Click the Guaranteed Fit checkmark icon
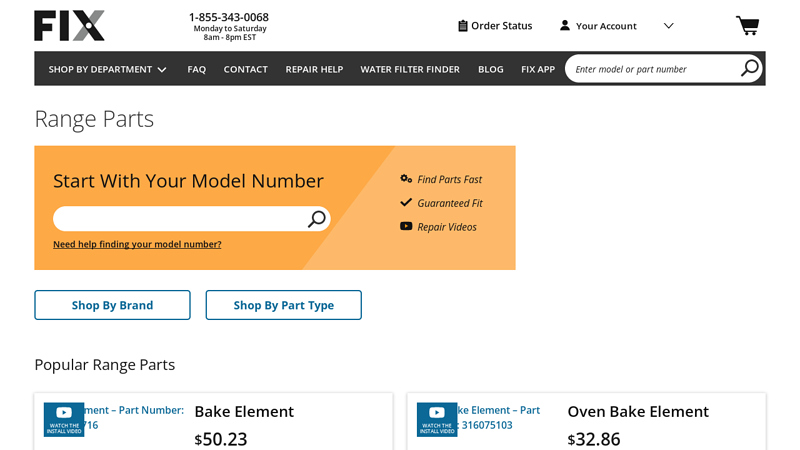Screen dimensions: 800x450 point(406,203)
